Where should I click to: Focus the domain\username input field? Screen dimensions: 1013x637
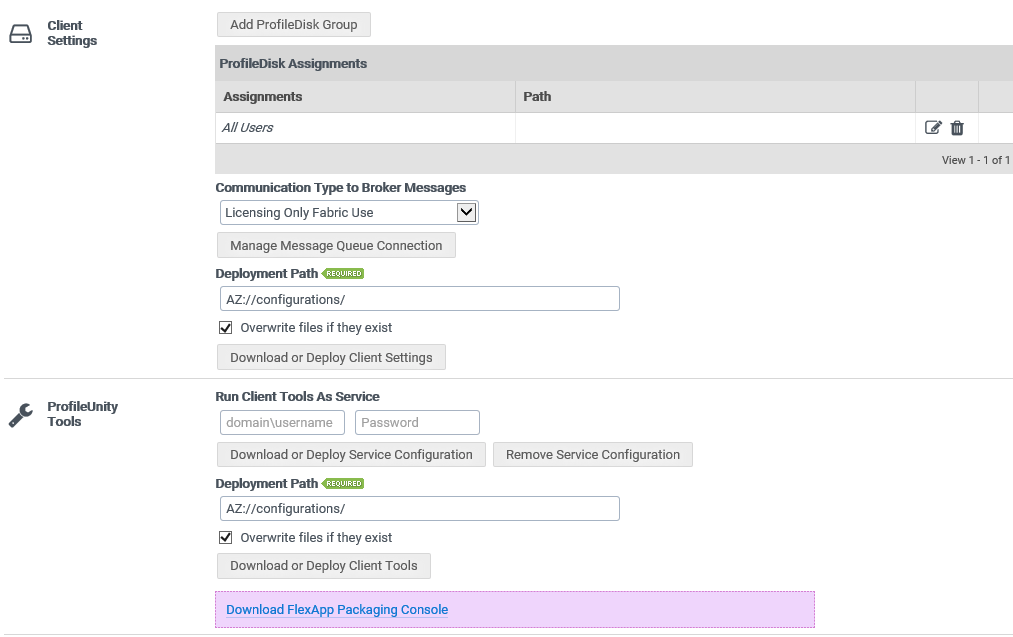click(280, 423)
